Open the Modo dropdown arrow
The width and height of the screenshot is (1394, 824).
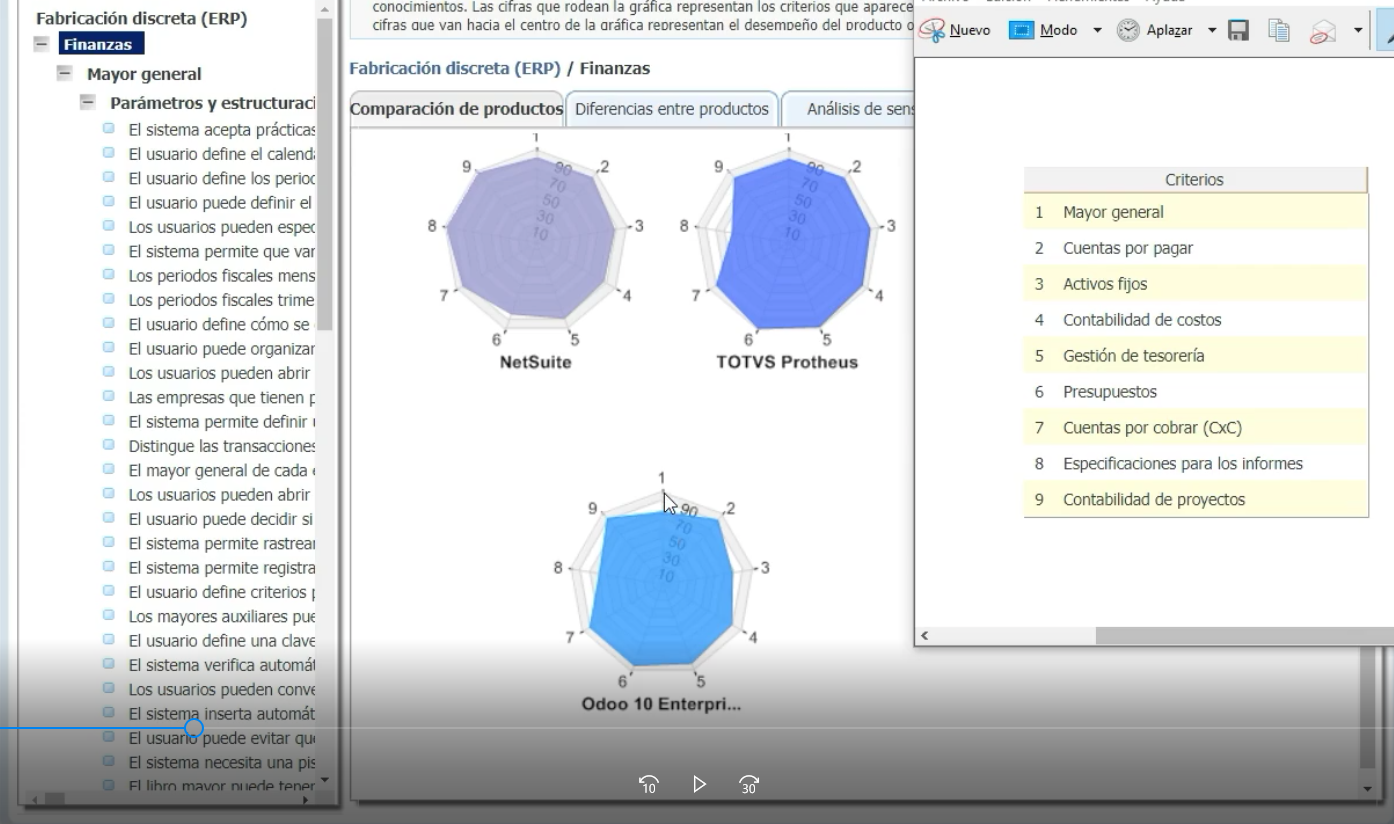click(1096, 31)
